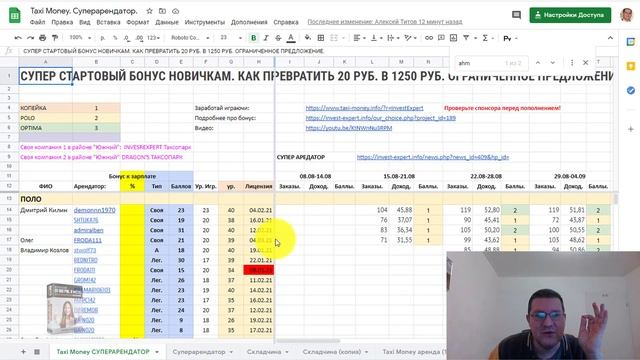Screen dimensions: 640x360
Task: Close the find bar
Action: pos(586,63)
